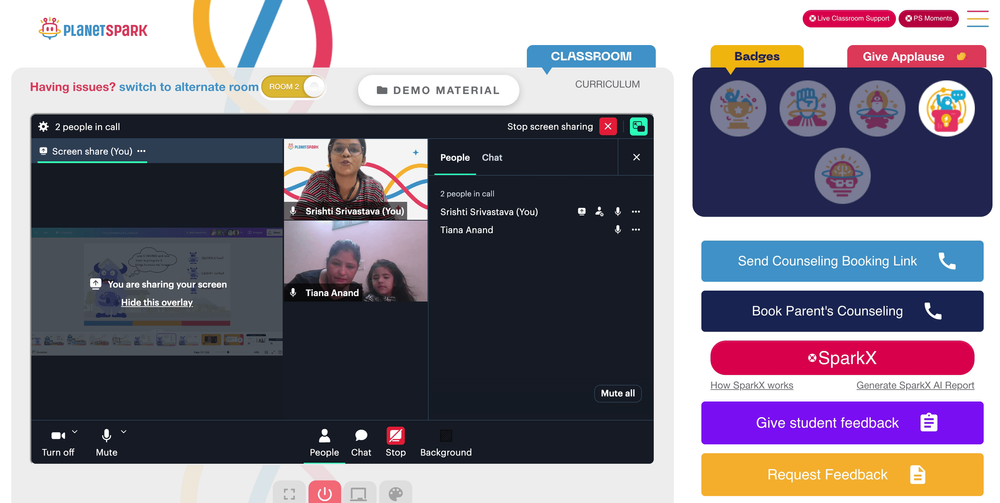Click Book Parent's Counseling
The image size is (1000, 503).
(x=842, y=311)
